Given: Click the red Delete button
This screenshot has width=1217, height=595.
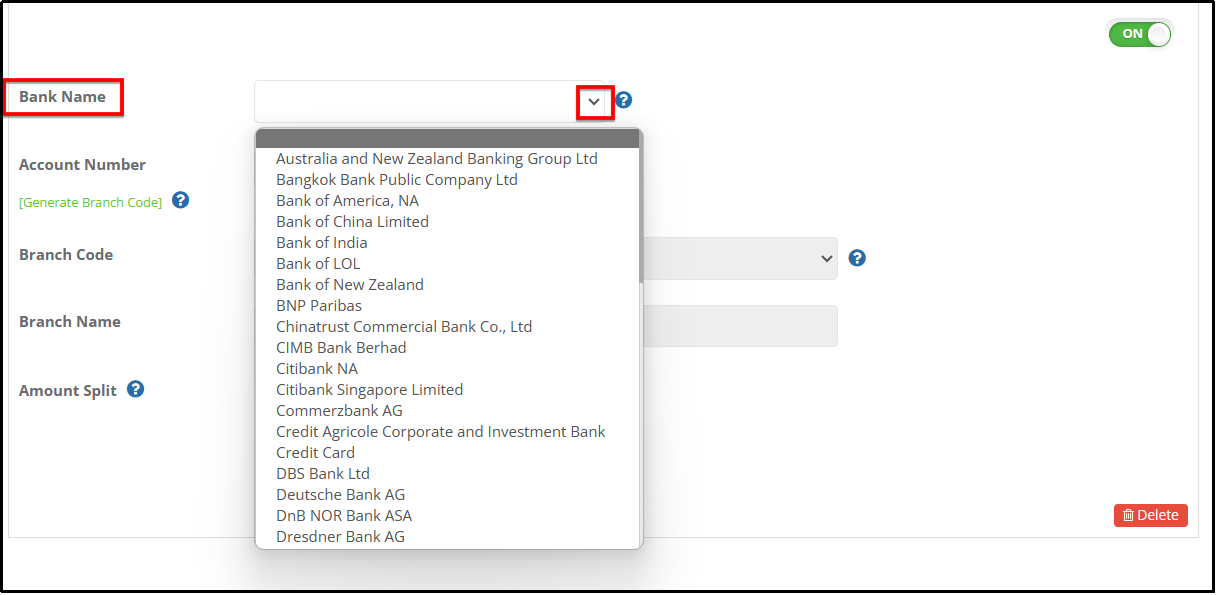Looking at the screenshot, I should pyautogui.click(x=1150, y=515).
